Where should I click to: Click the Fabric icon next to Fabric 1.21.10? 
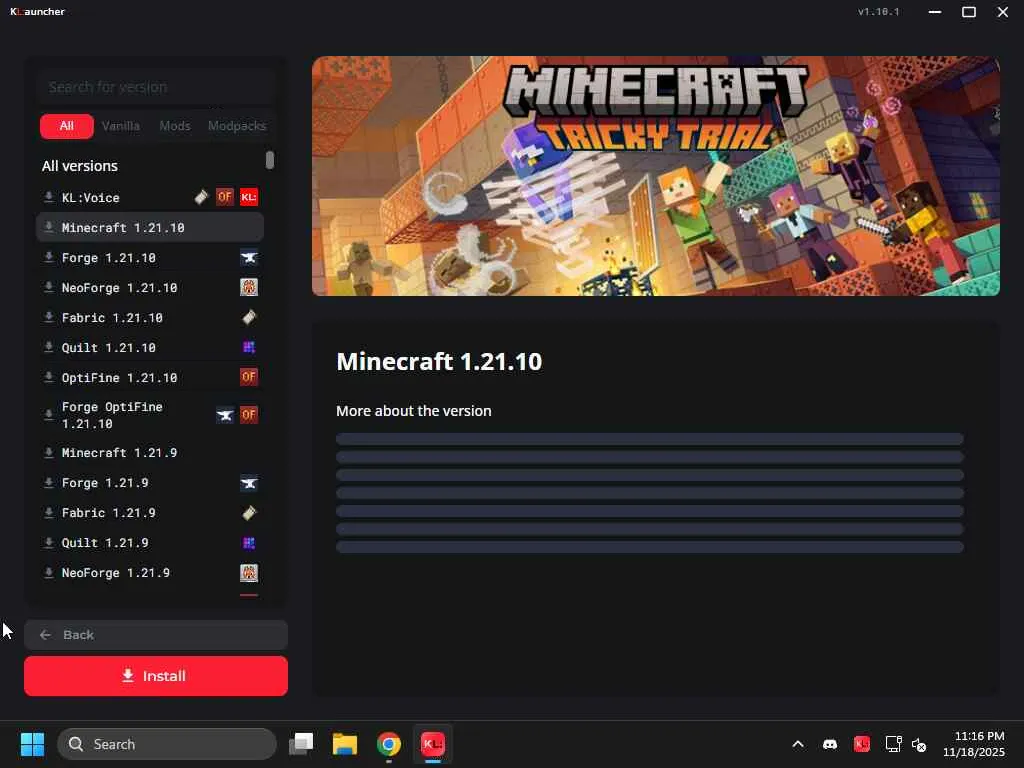(249, 317)
